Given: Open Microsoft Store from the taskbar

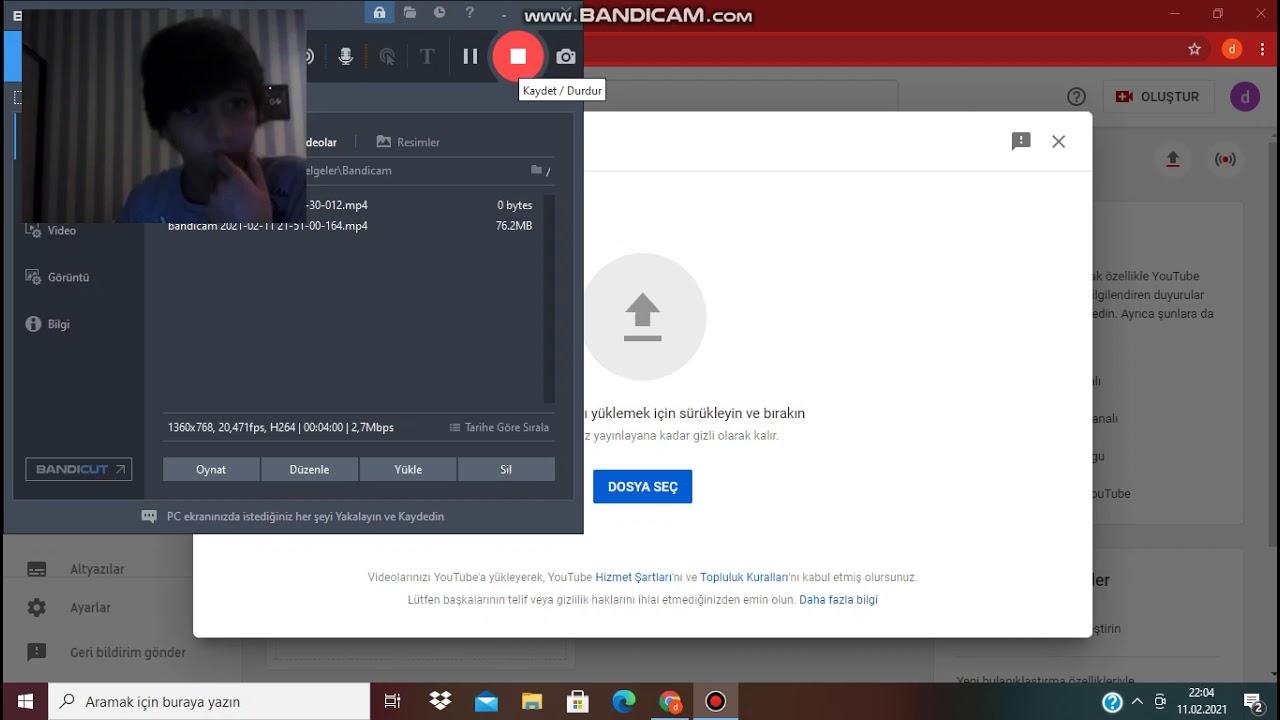Looking at the screenshot, I should point(578,701).
